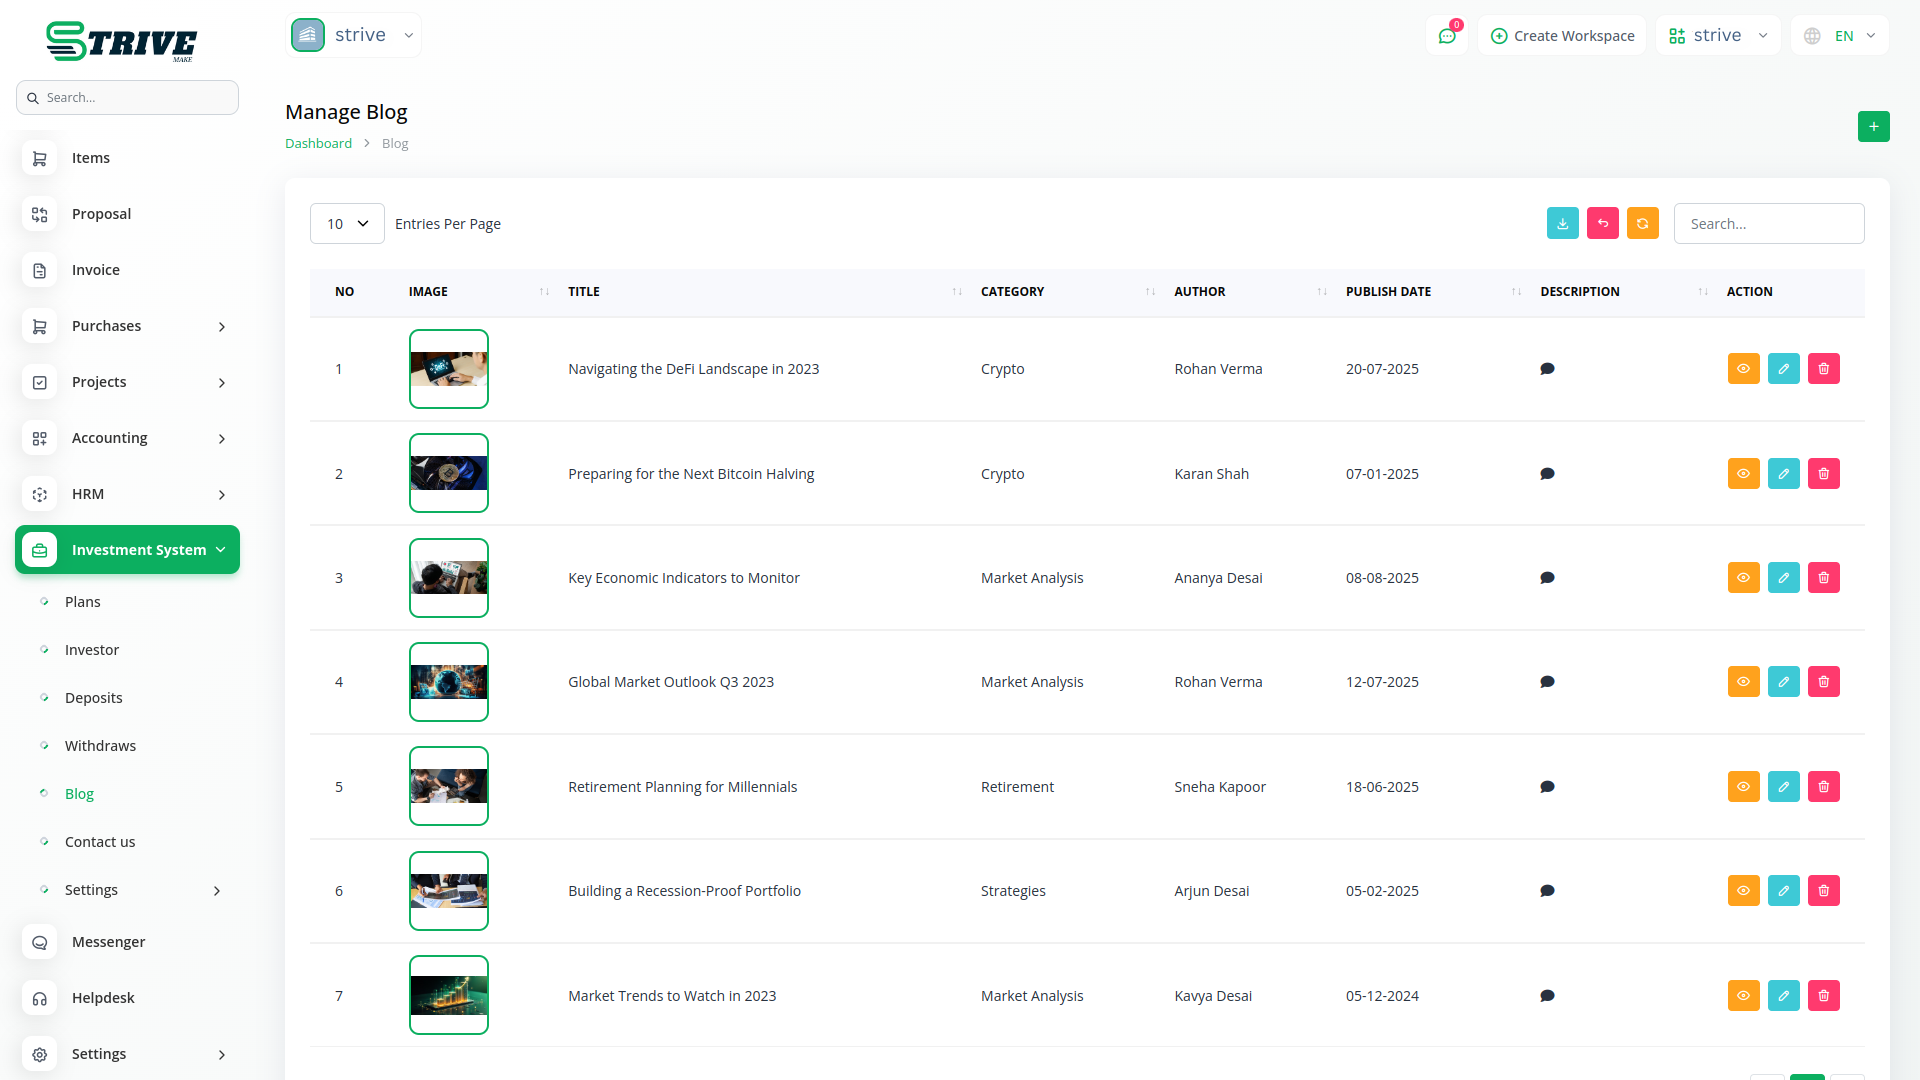The image size is (1920, 1080).
Task: Click the green add blog plus button
Action: point(1873,127)
